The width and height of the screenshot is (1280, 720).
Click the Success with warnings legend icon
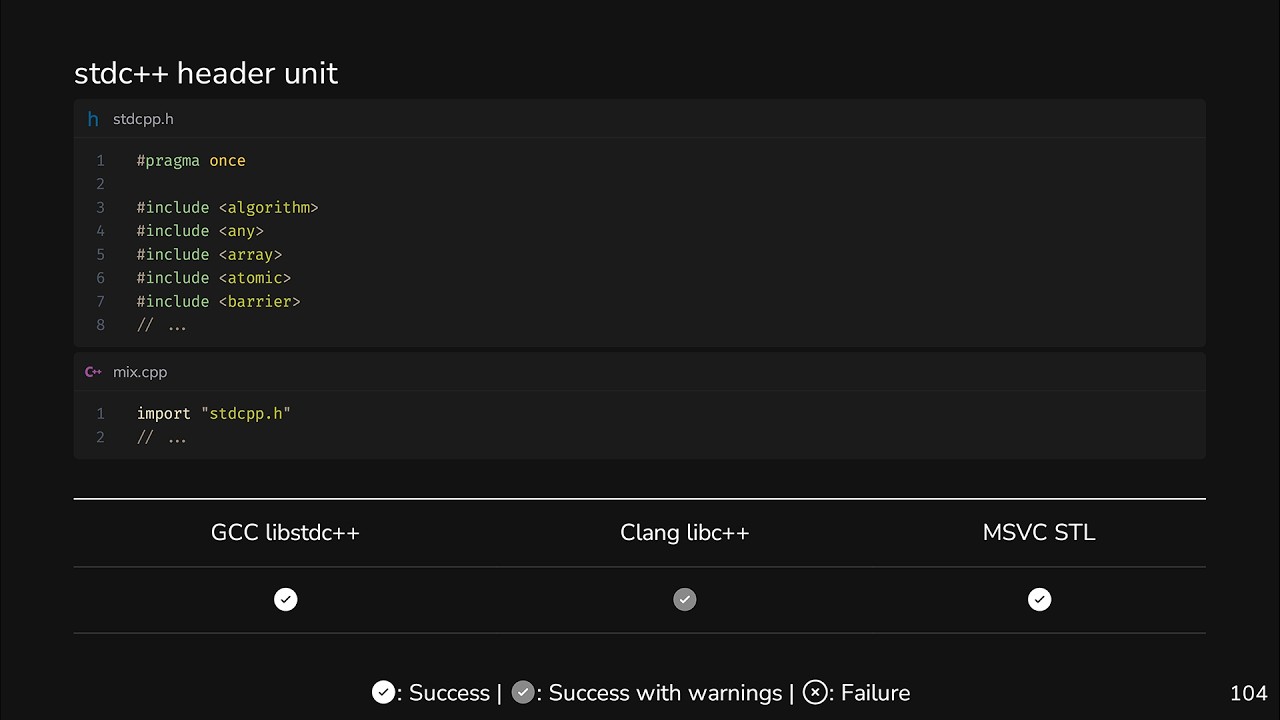pyautogui.click(x=522, y=692)
